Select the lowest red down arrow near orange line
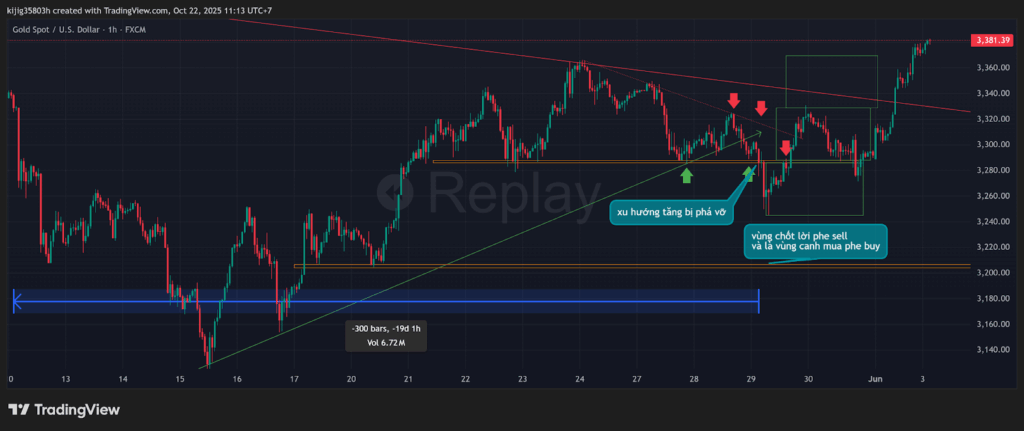The height and width of the screenshot is (431, 1024). tap(786, 148)
